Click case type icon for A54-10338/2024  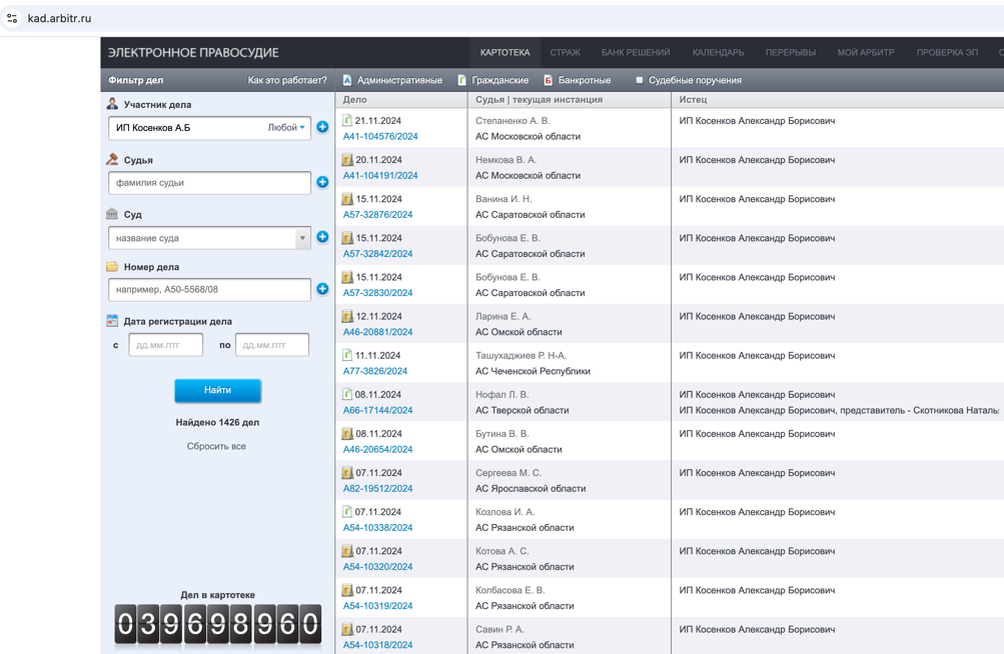pos(347,511)
